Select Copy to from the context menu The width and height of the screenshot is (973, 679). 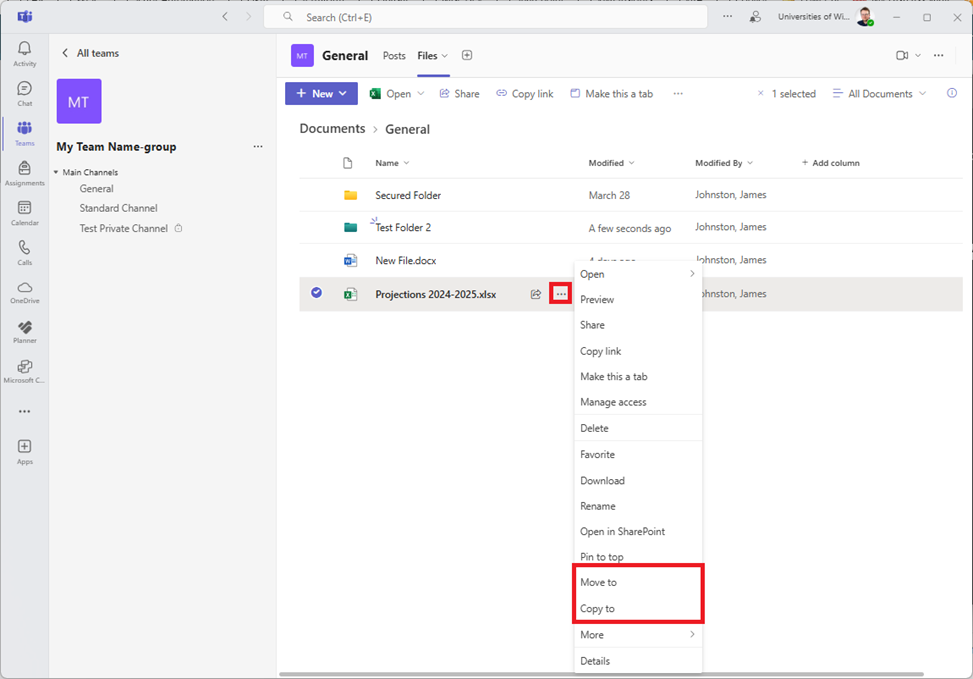pos(598,609)
